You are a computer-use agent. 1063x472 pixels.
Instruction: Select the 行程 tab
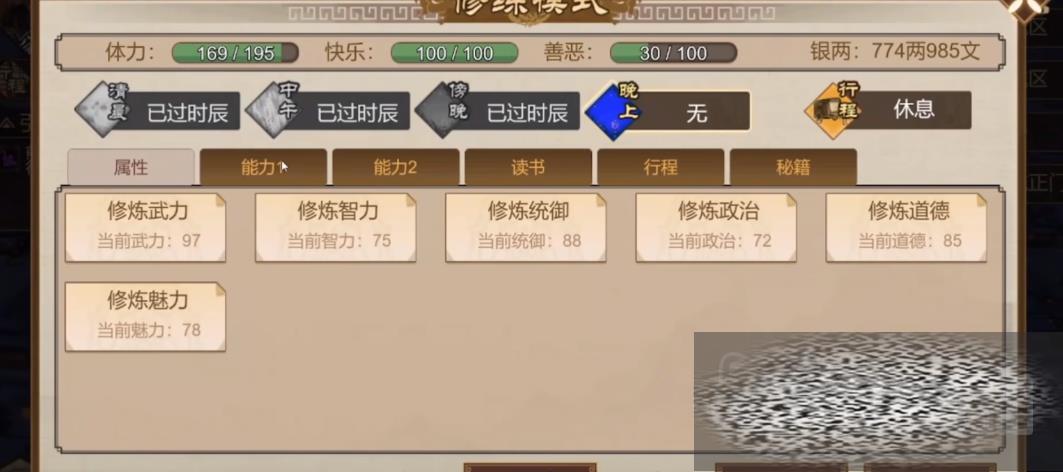[x=660, y=167]
